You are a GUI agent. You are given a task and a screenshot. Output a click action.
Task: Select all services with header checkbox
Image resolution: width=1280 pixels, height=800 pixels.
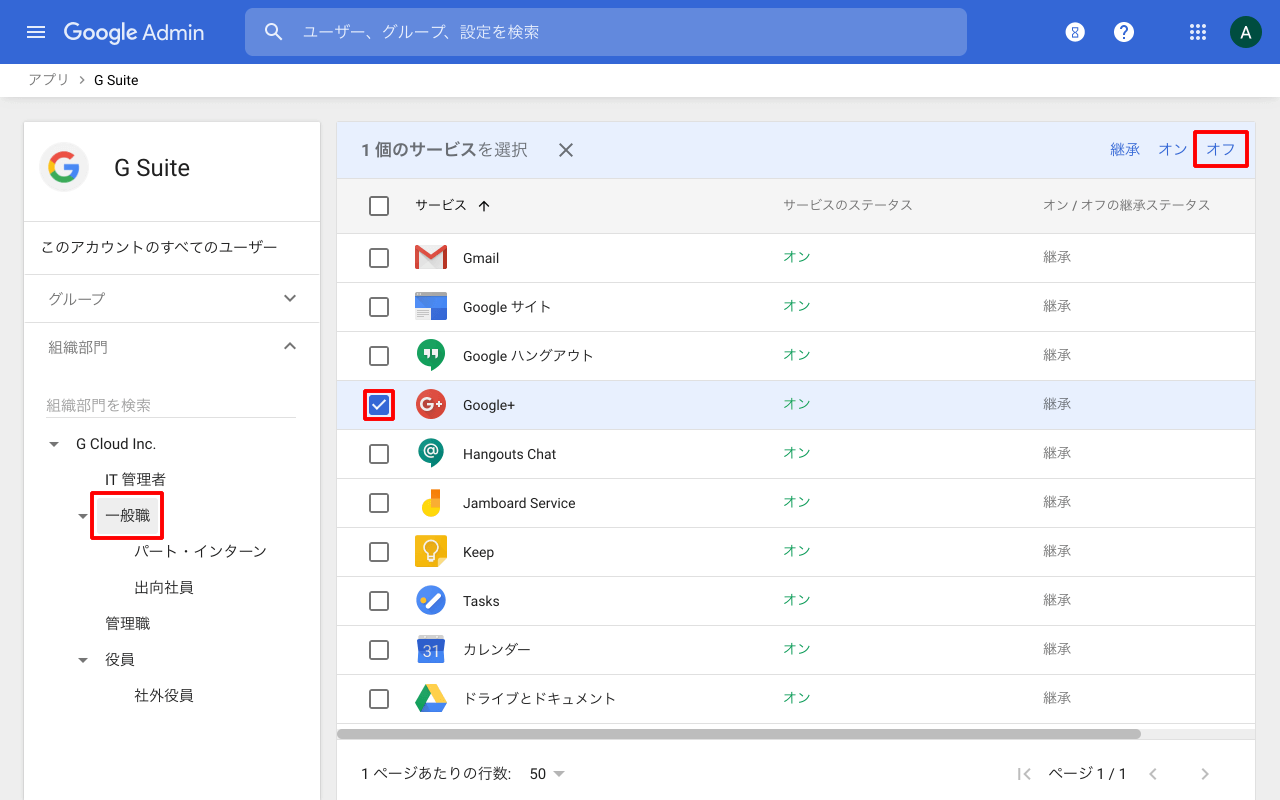coord(379,206)
